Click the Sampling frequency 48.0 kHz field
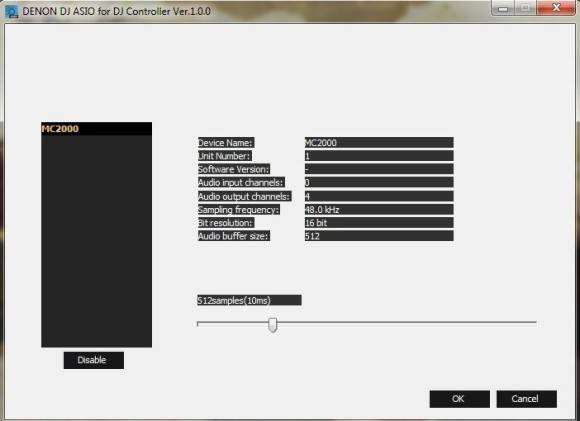This screenshot has height=421, width=580. click(x=379, y=209)
